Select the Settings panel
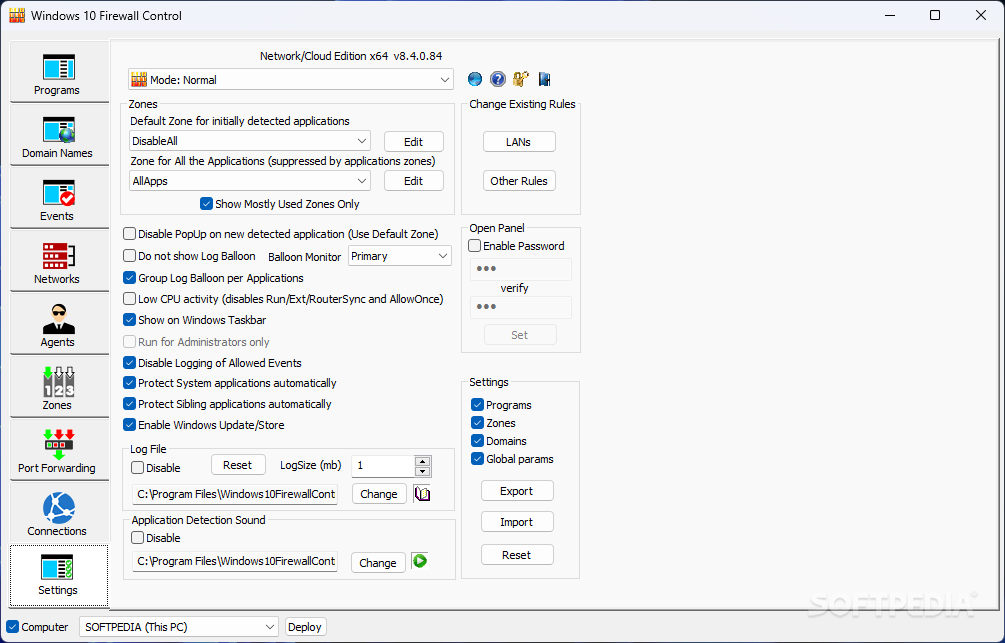 (59, 576)
